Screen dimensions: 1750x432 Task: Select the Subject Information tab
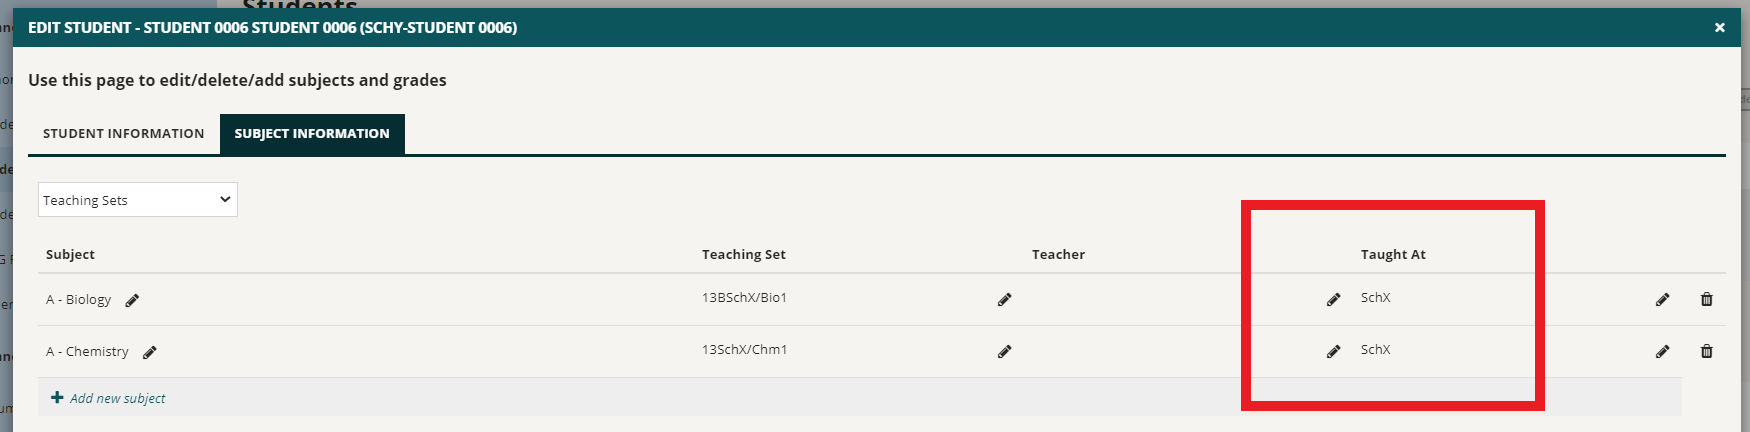click(312, 133)
